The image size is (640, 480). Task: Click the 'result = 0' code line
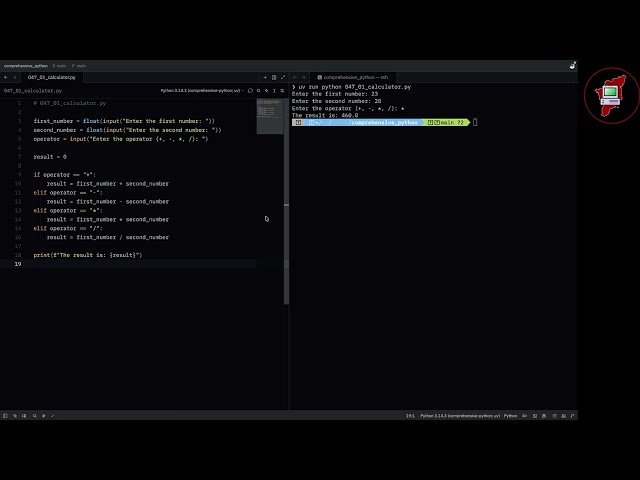[50, 157]
